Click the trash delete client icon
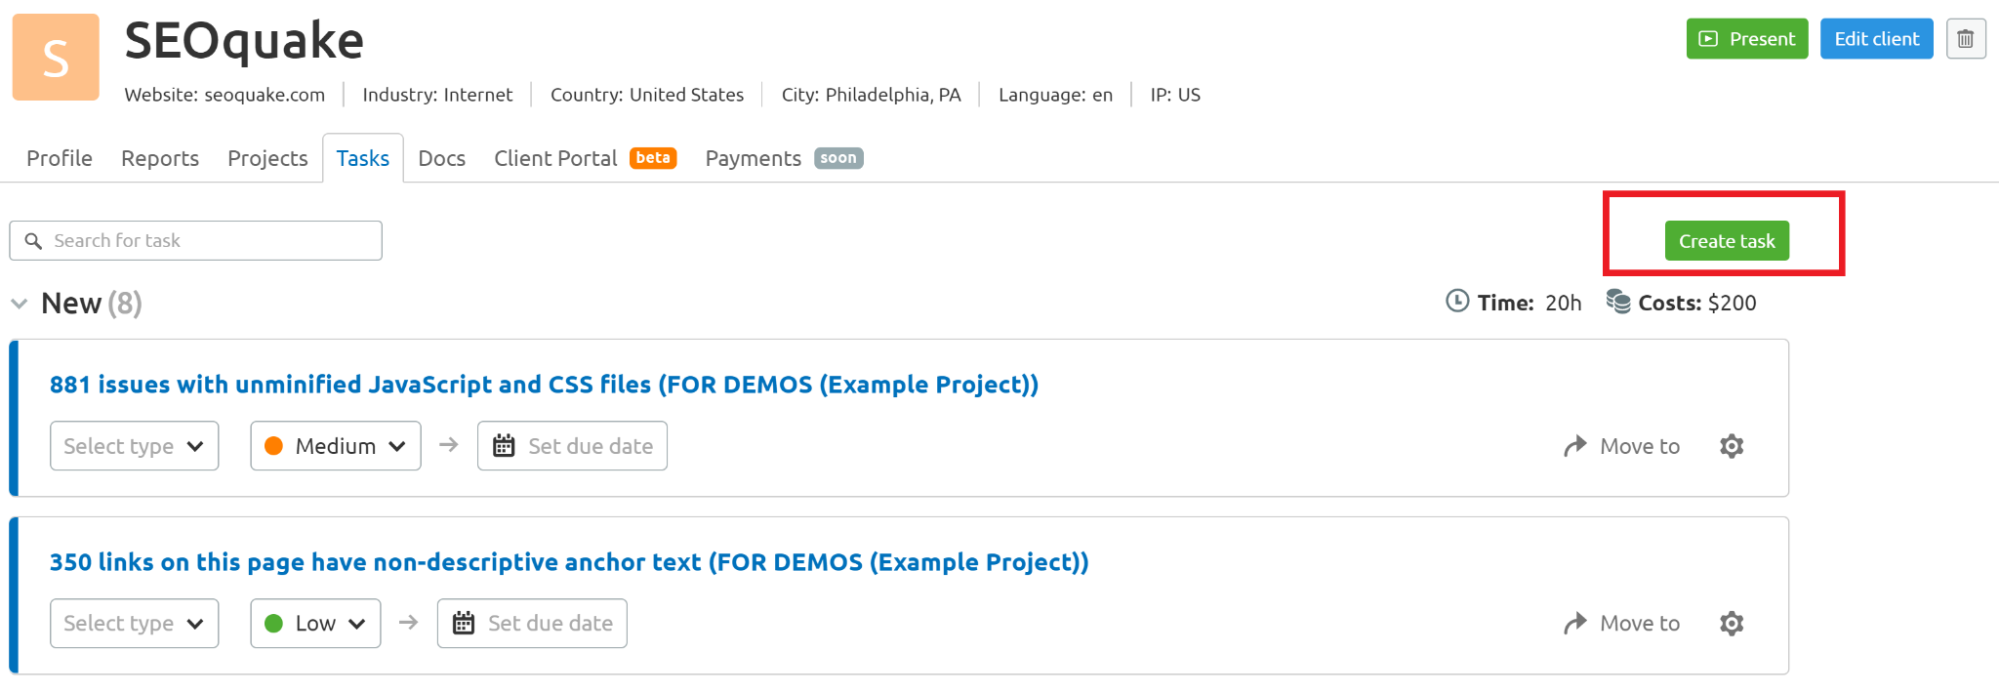The image size is (1999, 687). click(1965, 39)
